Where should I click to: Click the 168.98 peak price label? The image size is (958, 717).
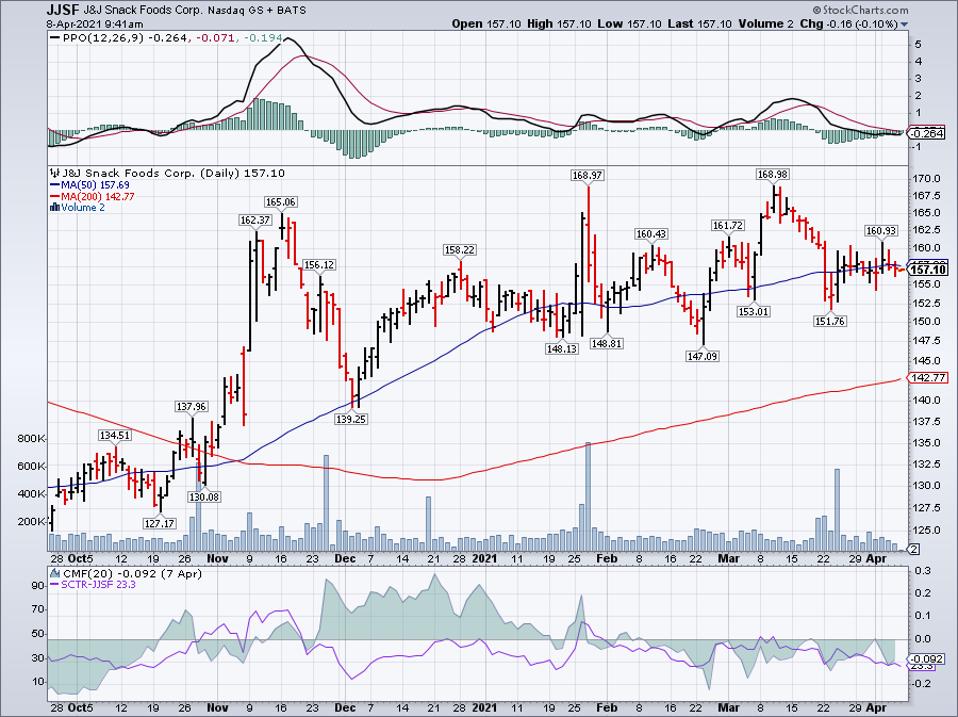click(x=773, y=175)
